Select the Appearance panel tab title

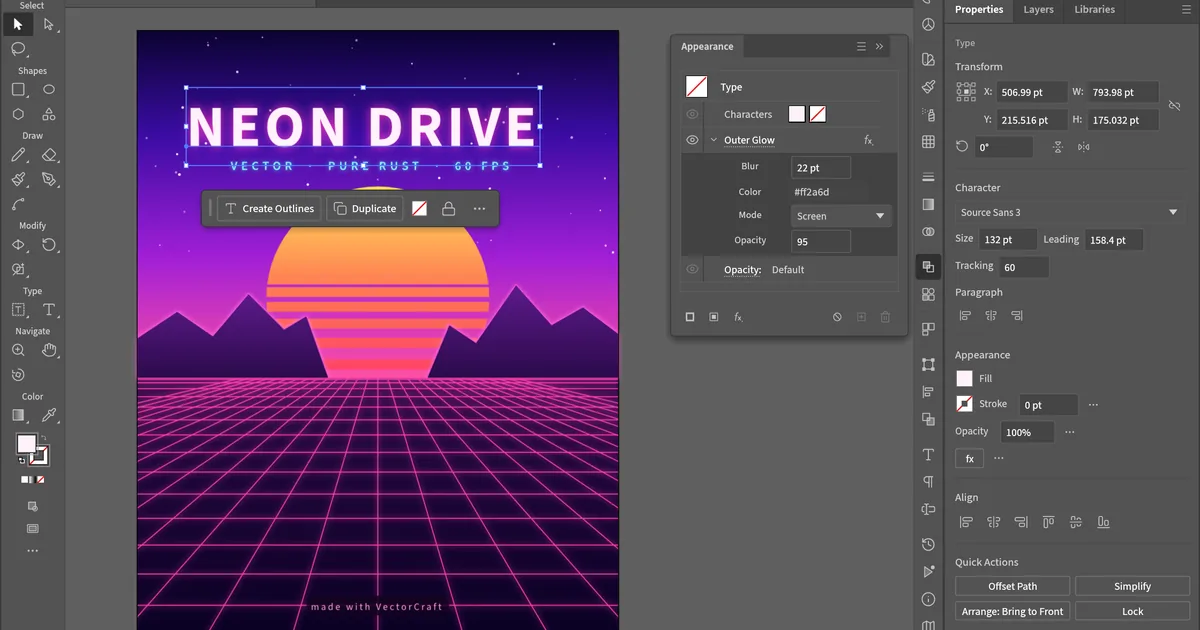(x=707, y=47)
